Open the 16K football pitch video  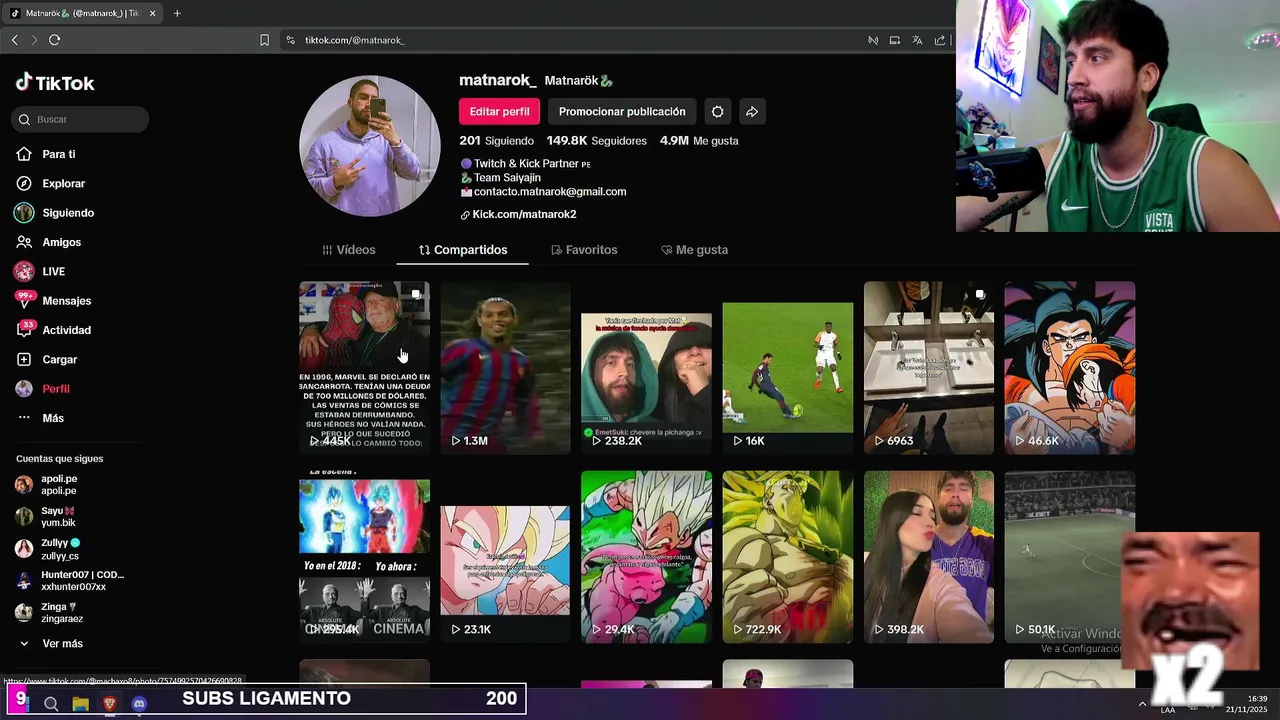tap(788, 368)
